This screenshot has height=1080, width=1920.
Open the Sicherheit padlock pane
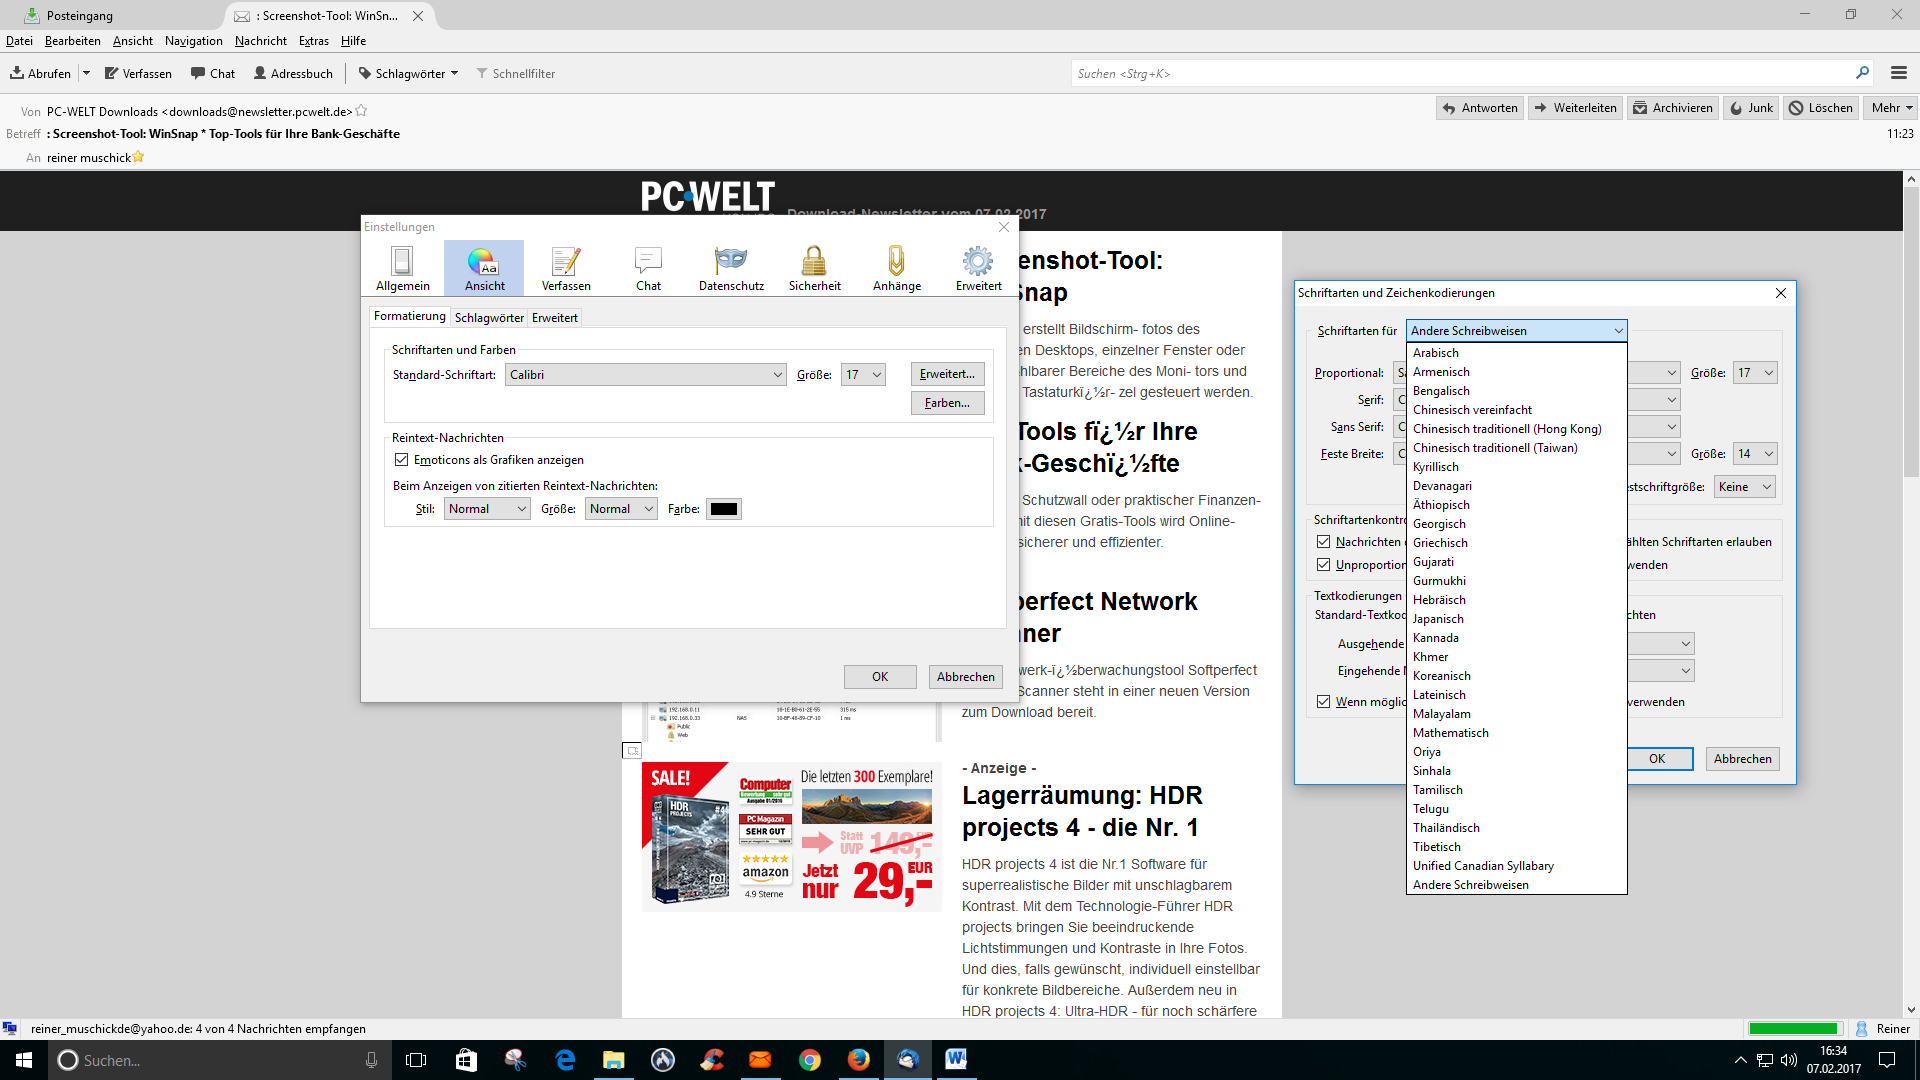(814, 268)
